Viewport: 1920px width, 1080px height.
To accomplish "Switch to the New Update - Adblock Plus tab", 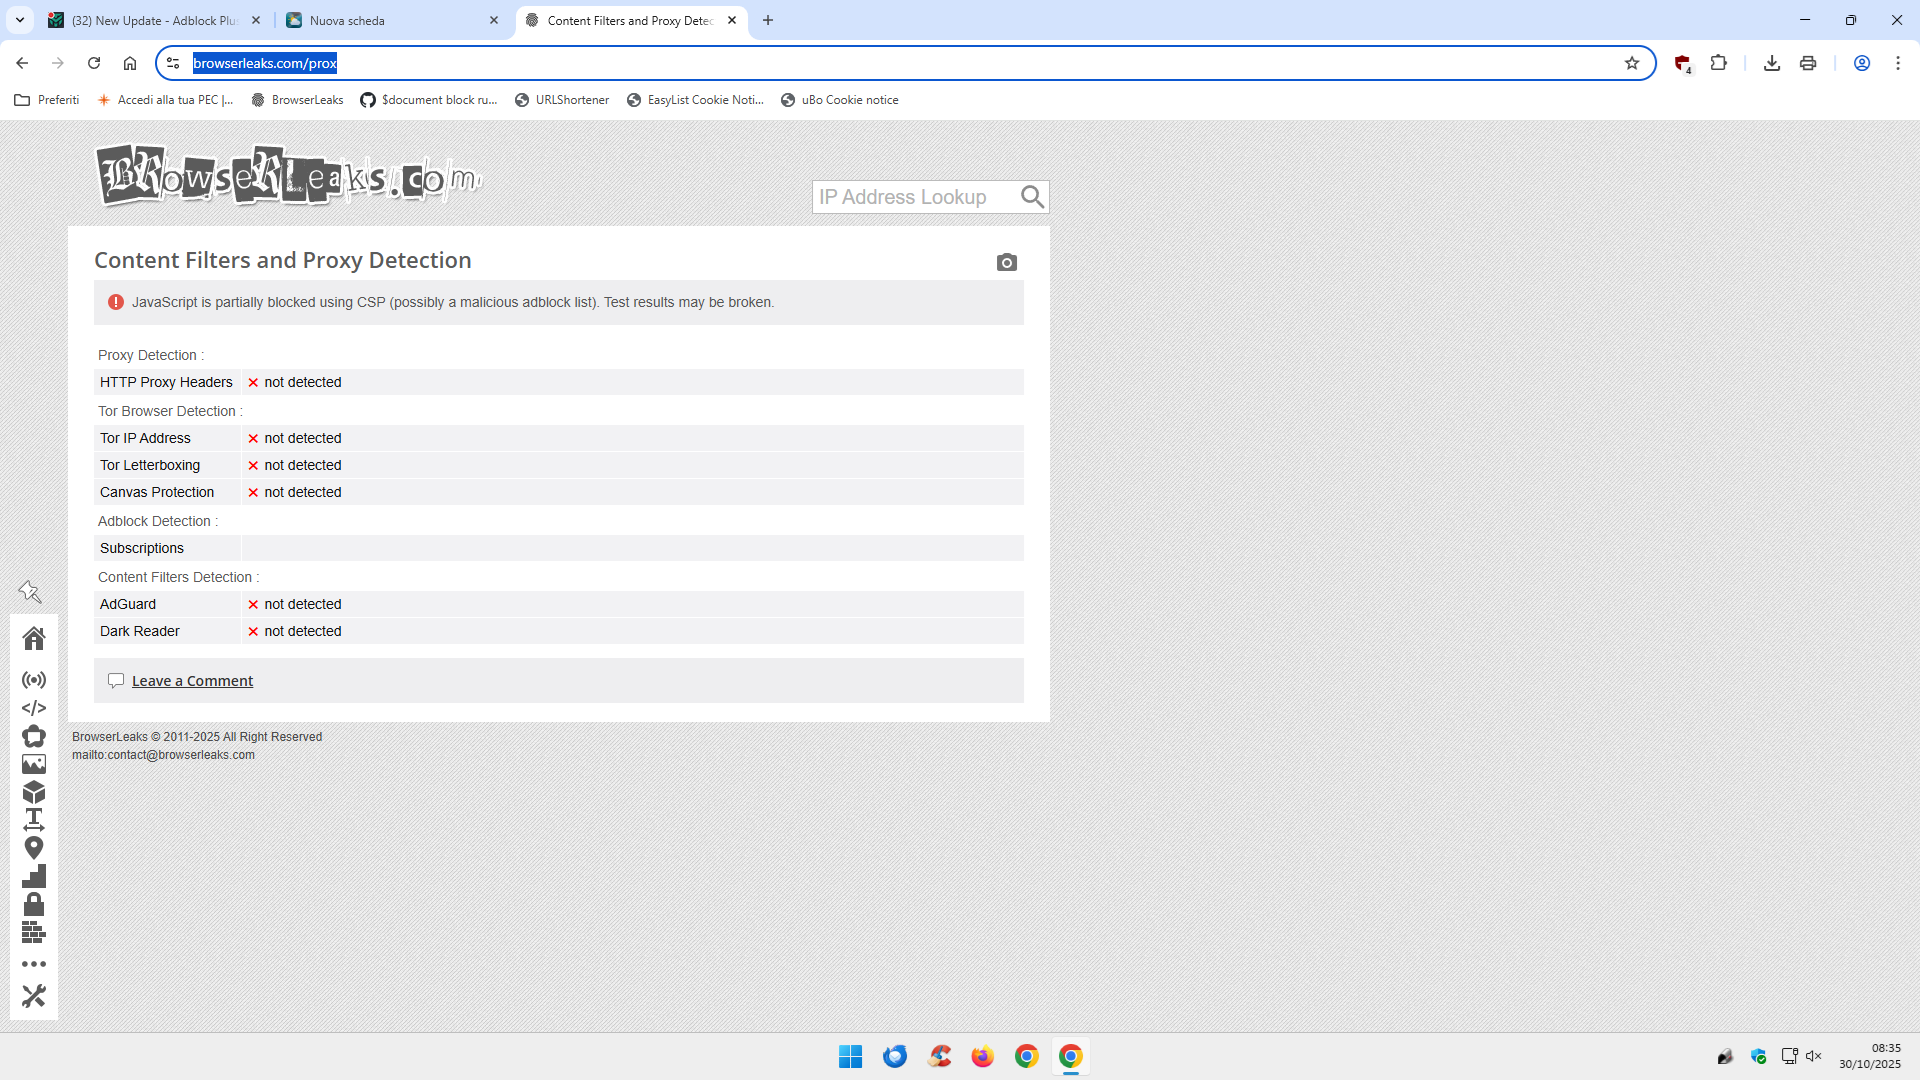I will click(x=150, y=20).
